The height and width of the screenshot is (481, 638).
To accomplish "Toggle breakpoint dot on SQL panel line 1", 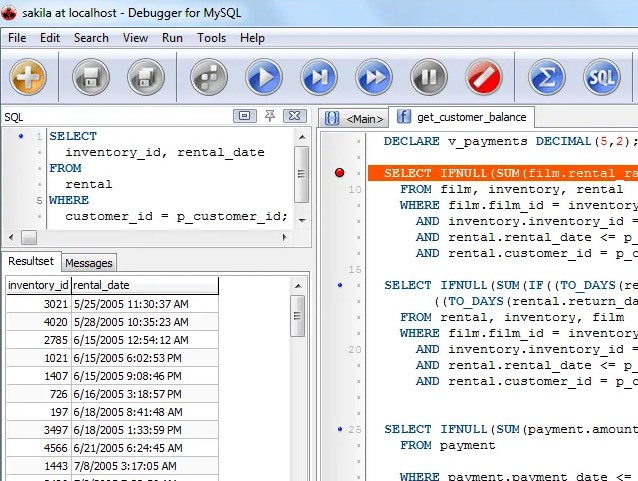I will (x=21, y=136).
